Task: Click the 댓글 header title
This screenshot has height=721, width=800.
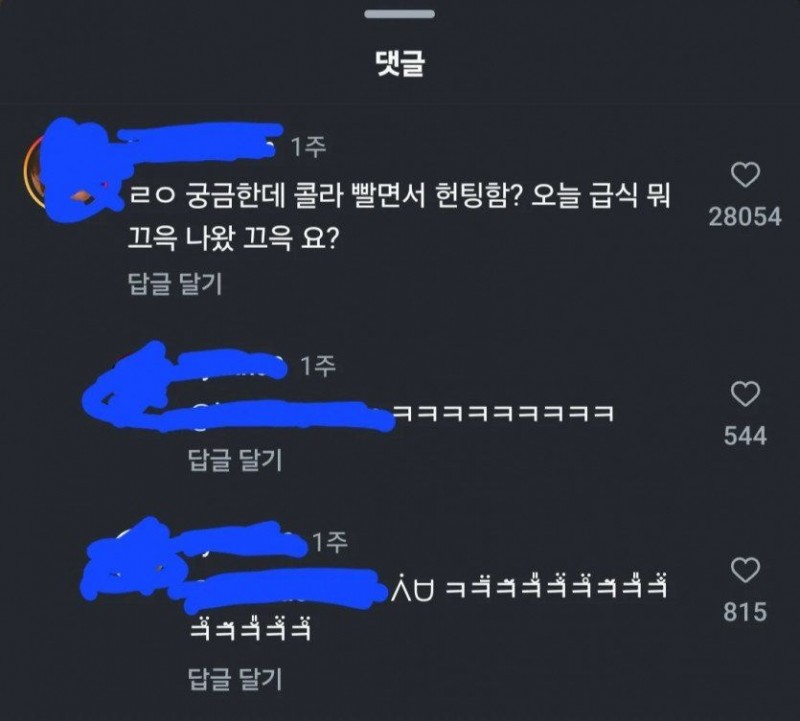Action: coord(400,64)
